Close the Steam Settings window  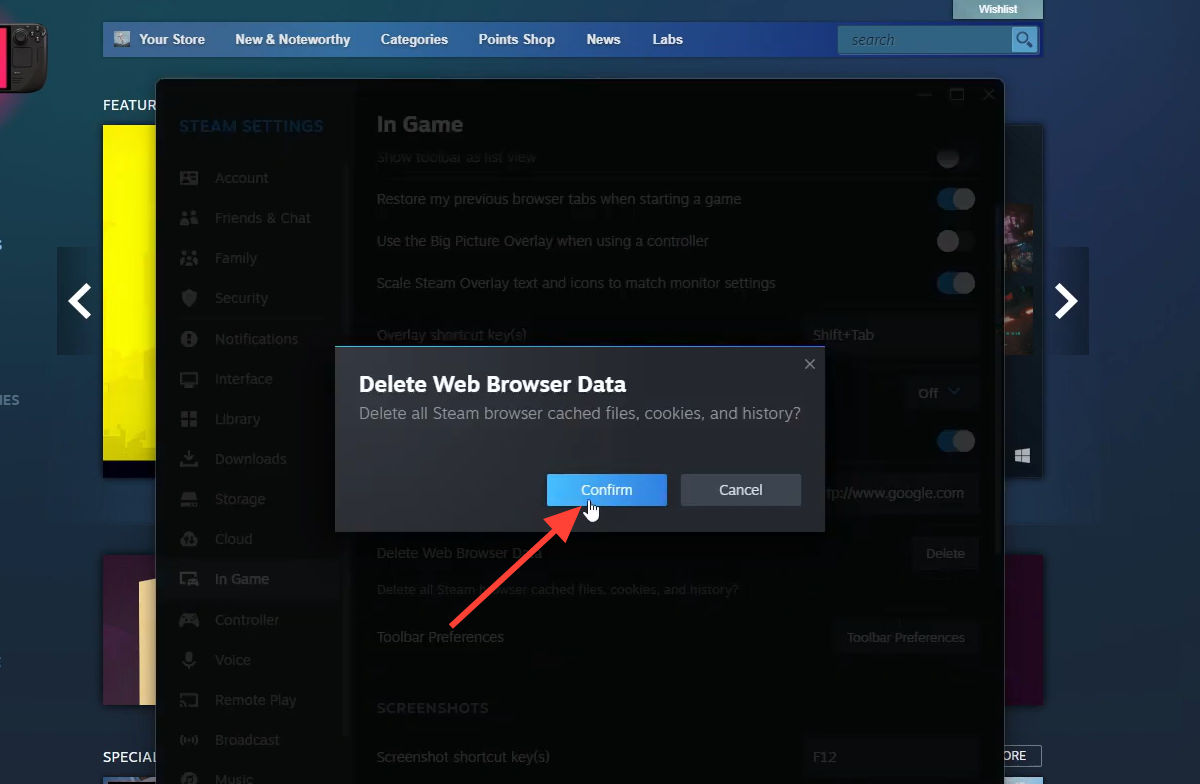[989, 94]
